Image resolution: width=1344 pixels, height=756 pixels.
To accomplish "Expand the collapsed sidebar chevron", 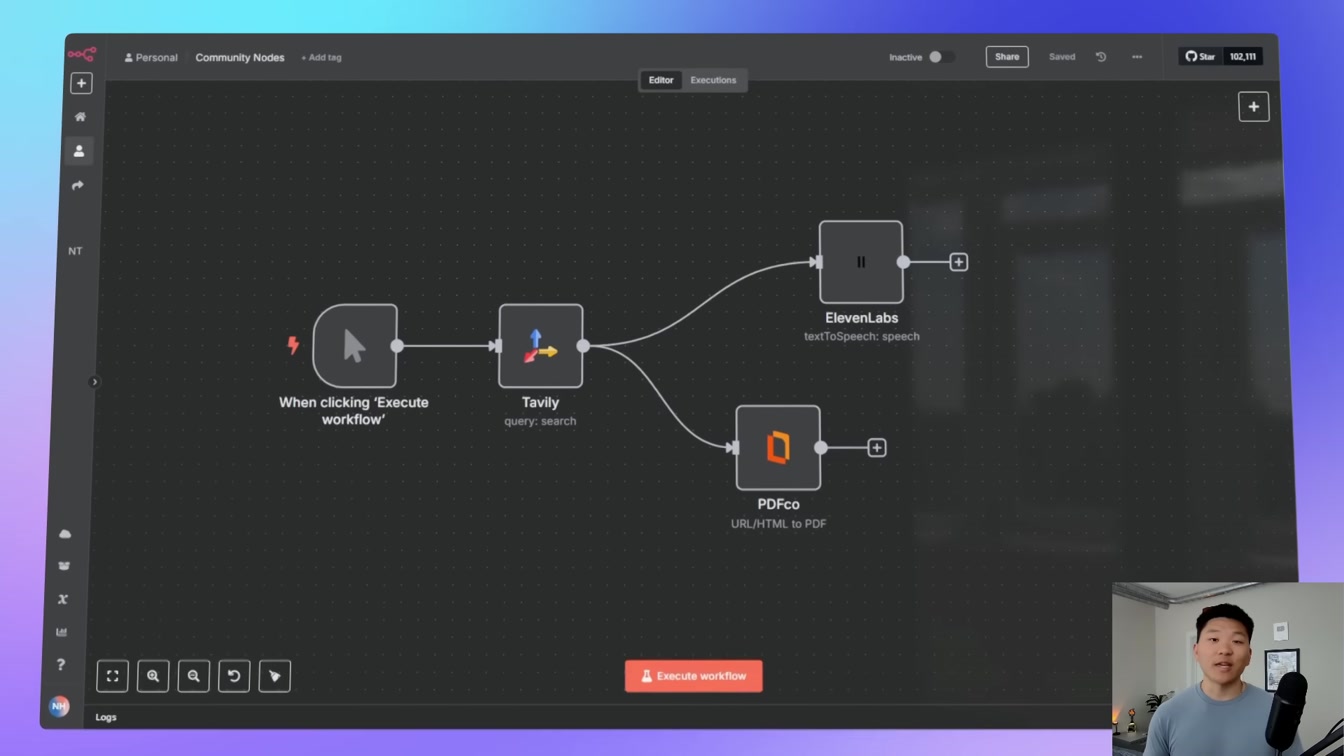I will 95,382.
